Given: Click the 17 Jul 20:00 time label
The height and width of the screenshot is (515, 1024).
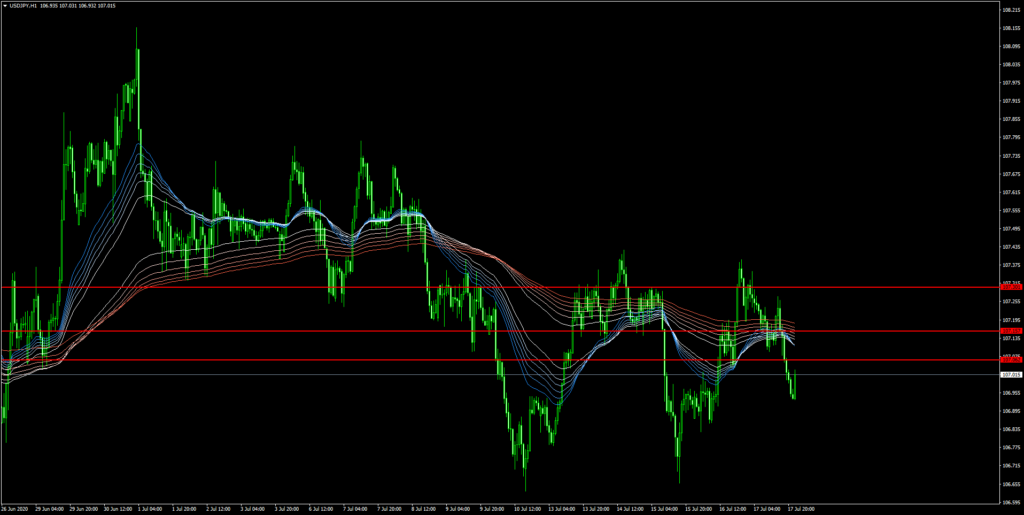Looking at the screenshot, I should pyautogui.click(x=800, y=508).
